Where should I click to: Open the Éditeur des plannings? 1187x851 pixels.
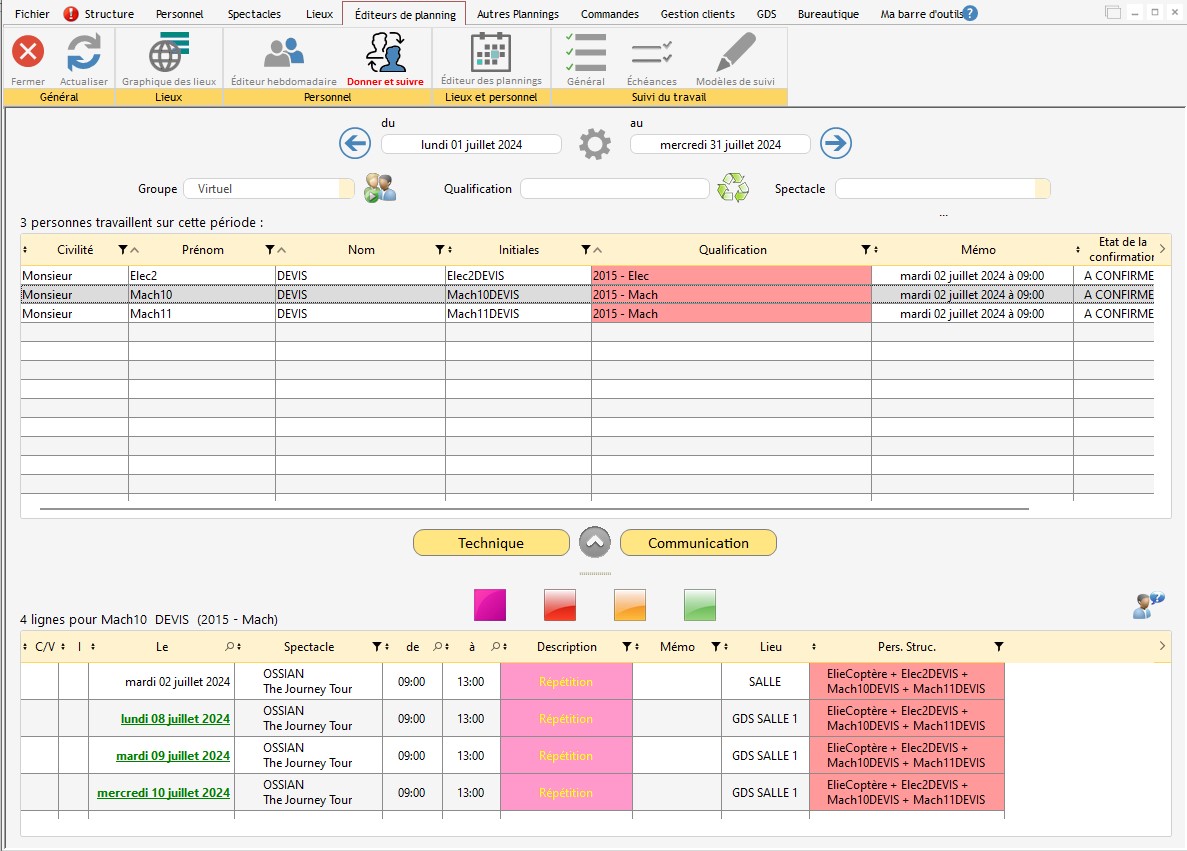[x=491, y=52]
